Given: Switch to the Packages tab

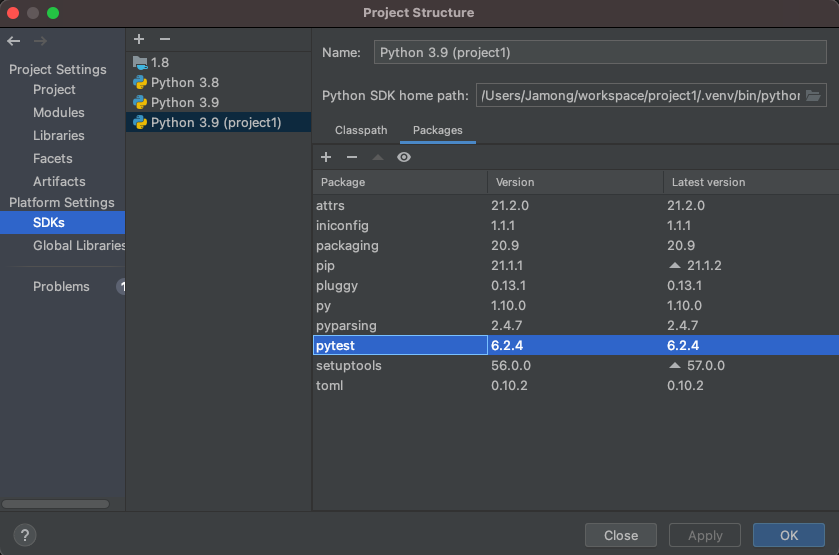Looking at the screenshot, I should (x=438, y=130).
